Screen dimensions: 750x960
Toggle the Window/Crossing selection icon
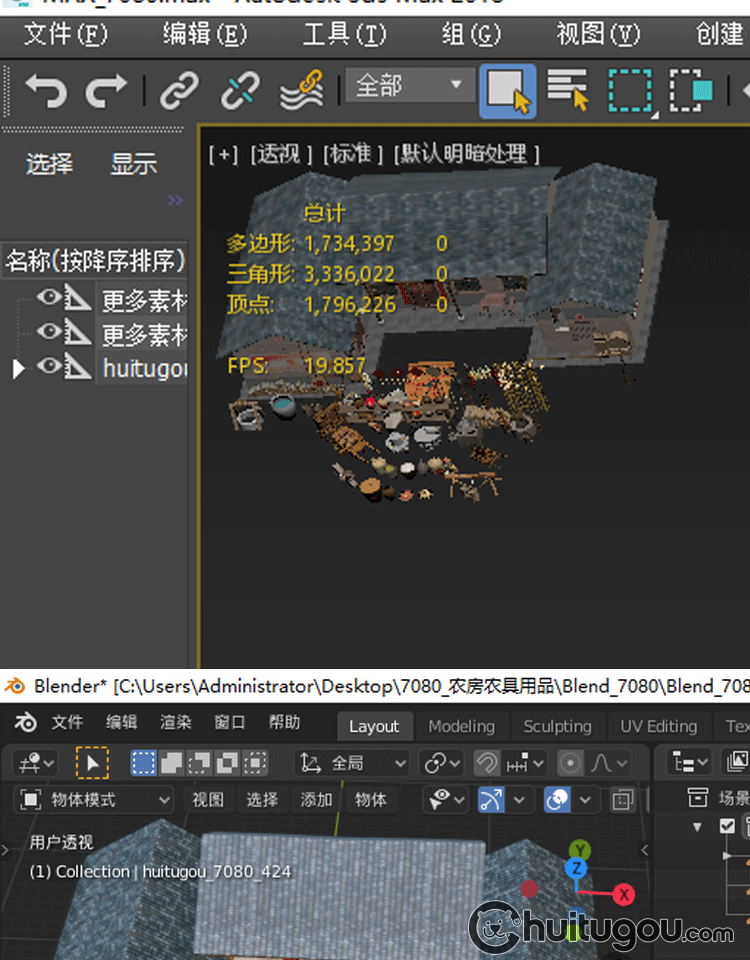coord(691,91)
